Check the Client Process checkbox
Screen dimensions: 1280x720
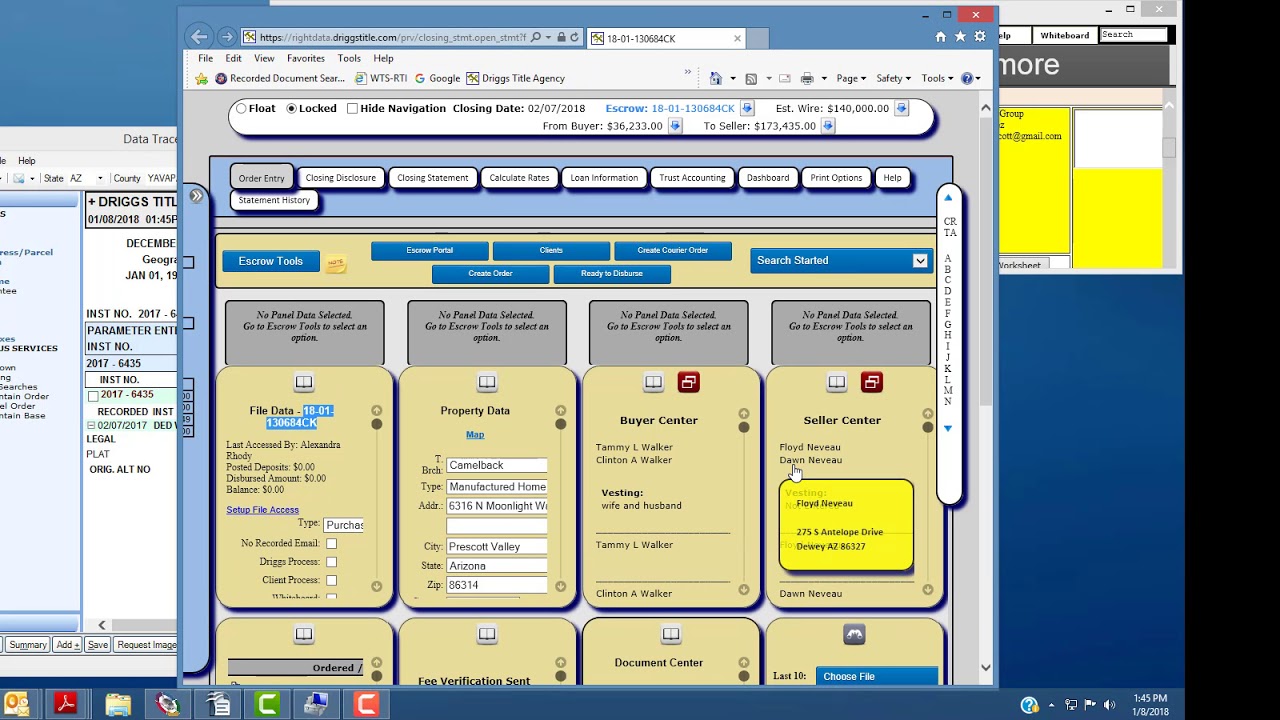[331, 580]
